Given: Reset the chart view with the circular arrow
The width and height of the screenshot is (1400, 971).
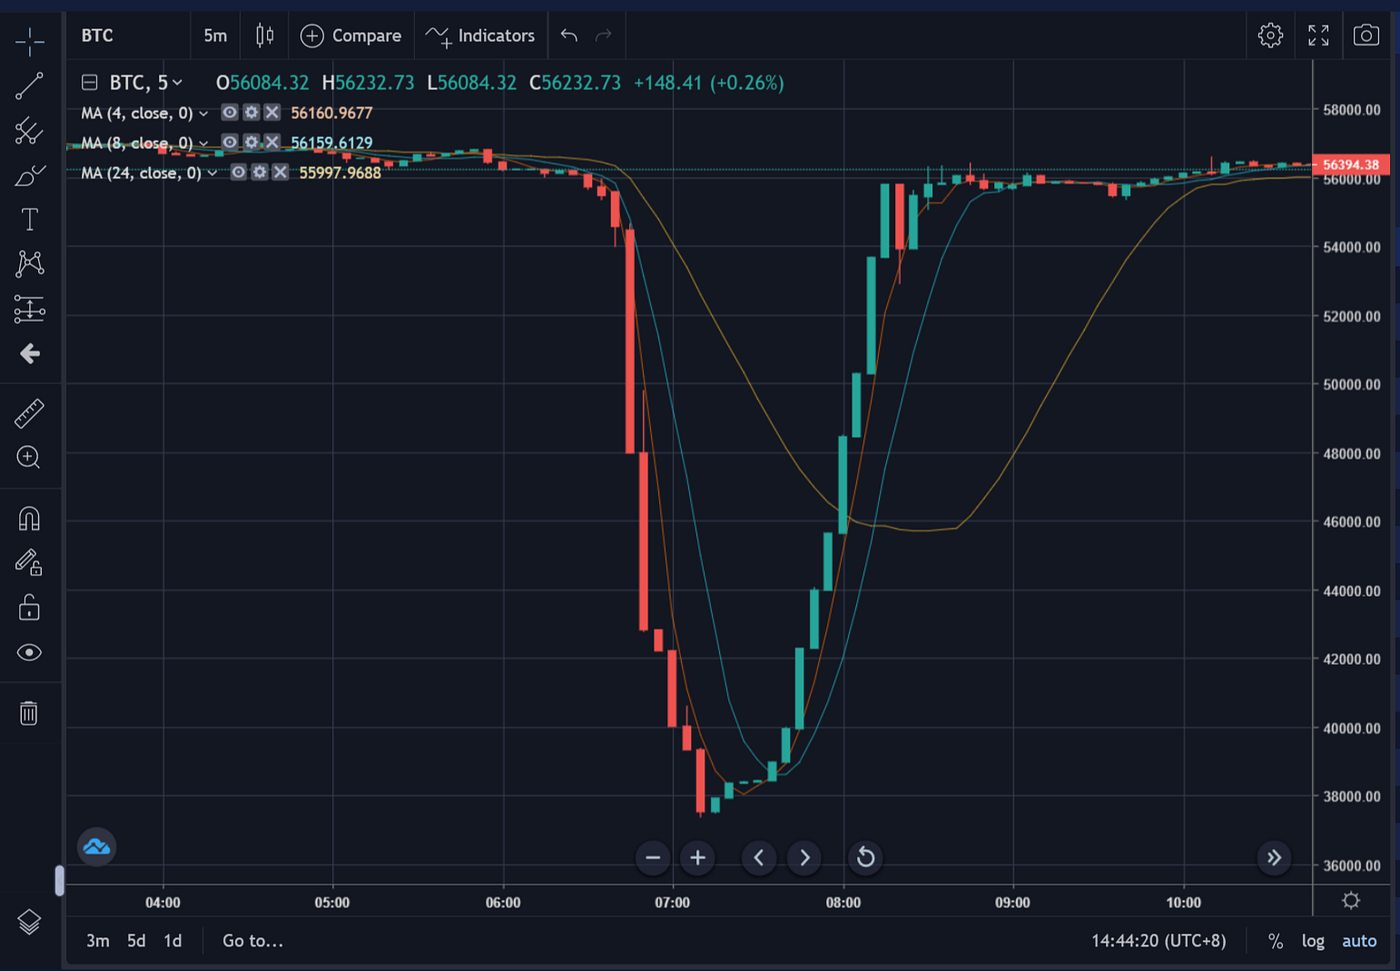Looking at the screenshot, I should click(864, 857).
